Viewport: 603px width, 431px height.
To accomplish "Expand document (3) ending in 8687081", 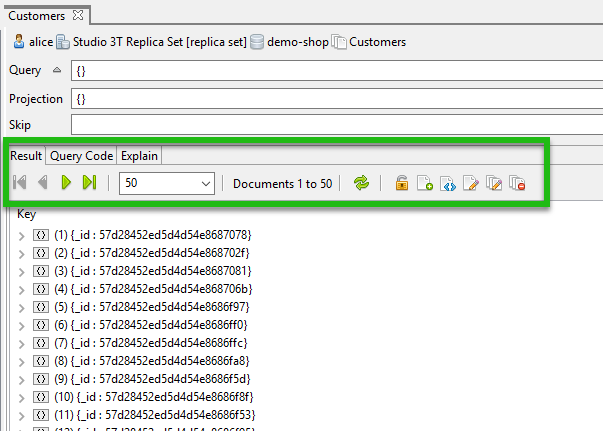I will [x=22, y=272].
